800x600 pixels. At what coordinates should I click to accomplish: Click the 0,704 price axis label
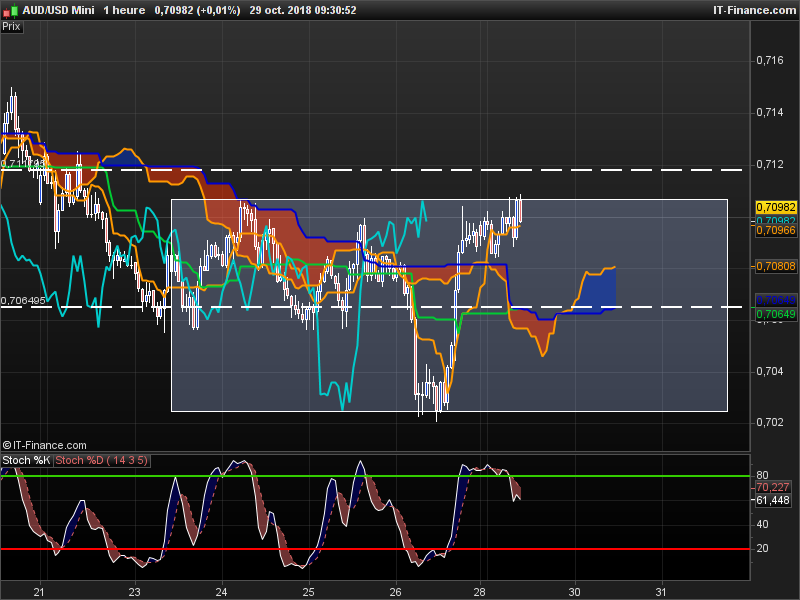pos(769,371)
